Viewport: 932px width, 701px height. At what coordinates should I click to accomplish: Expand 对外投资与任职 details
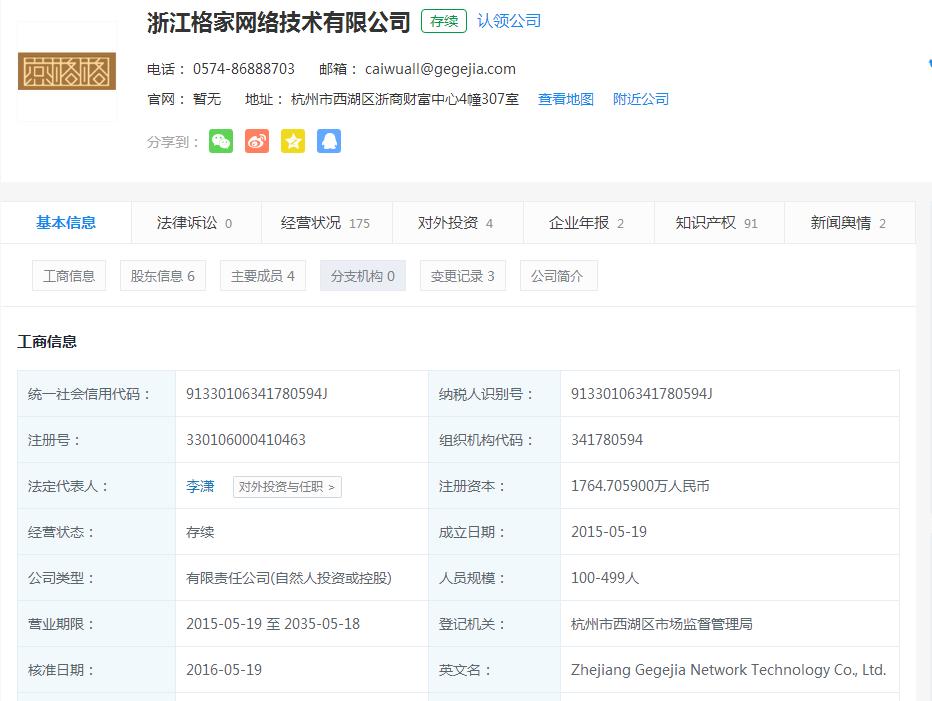click(287, 487)
